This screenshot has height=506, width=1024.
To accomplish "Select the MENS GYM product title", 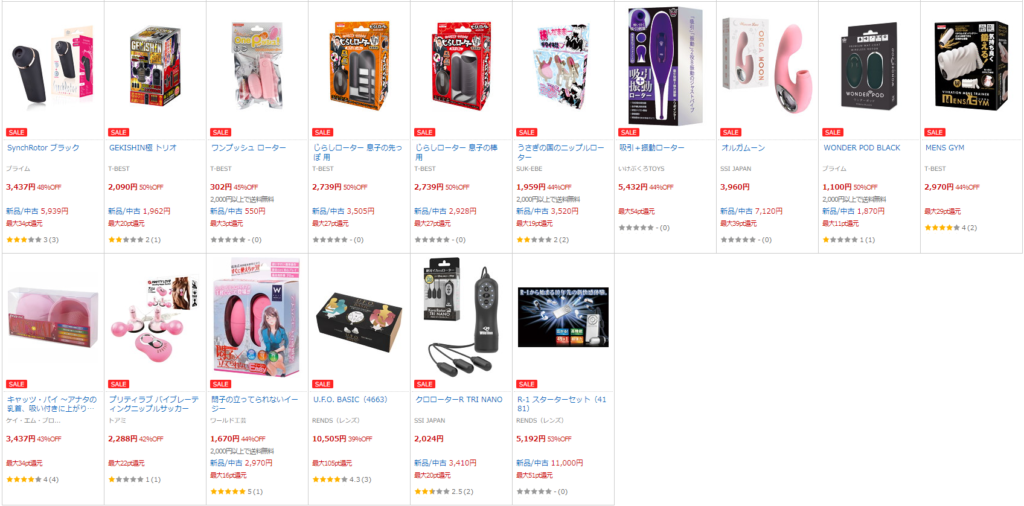I will 944,148.
